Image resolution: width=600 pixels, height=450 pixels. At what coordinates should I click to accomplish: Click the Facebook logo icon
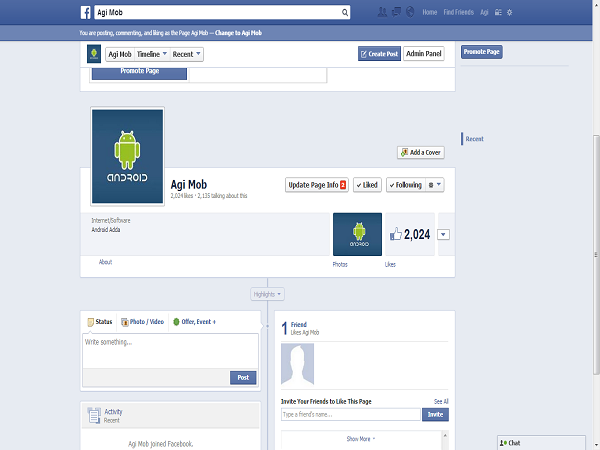86,12
